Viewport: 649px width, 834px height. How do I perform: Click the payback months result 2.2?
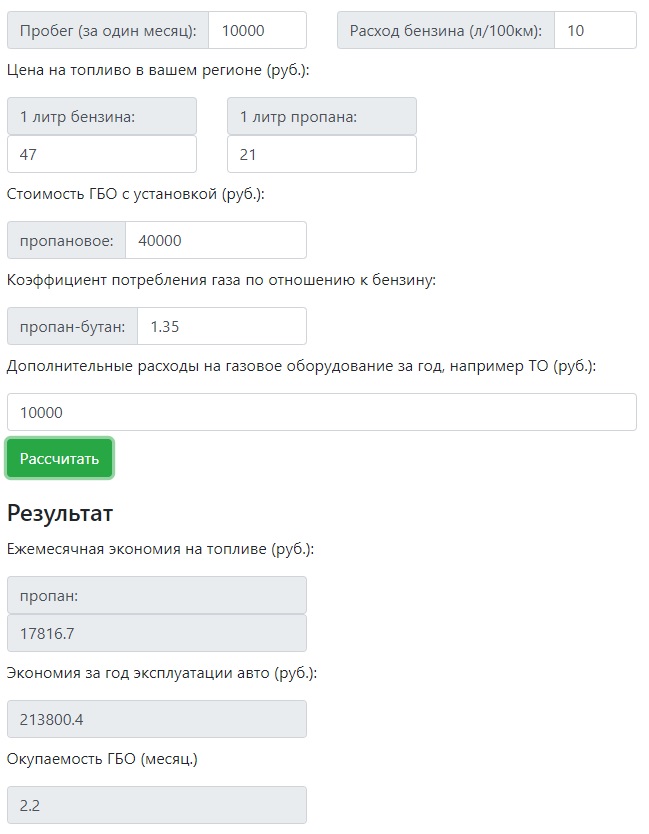tap(157, 805)
